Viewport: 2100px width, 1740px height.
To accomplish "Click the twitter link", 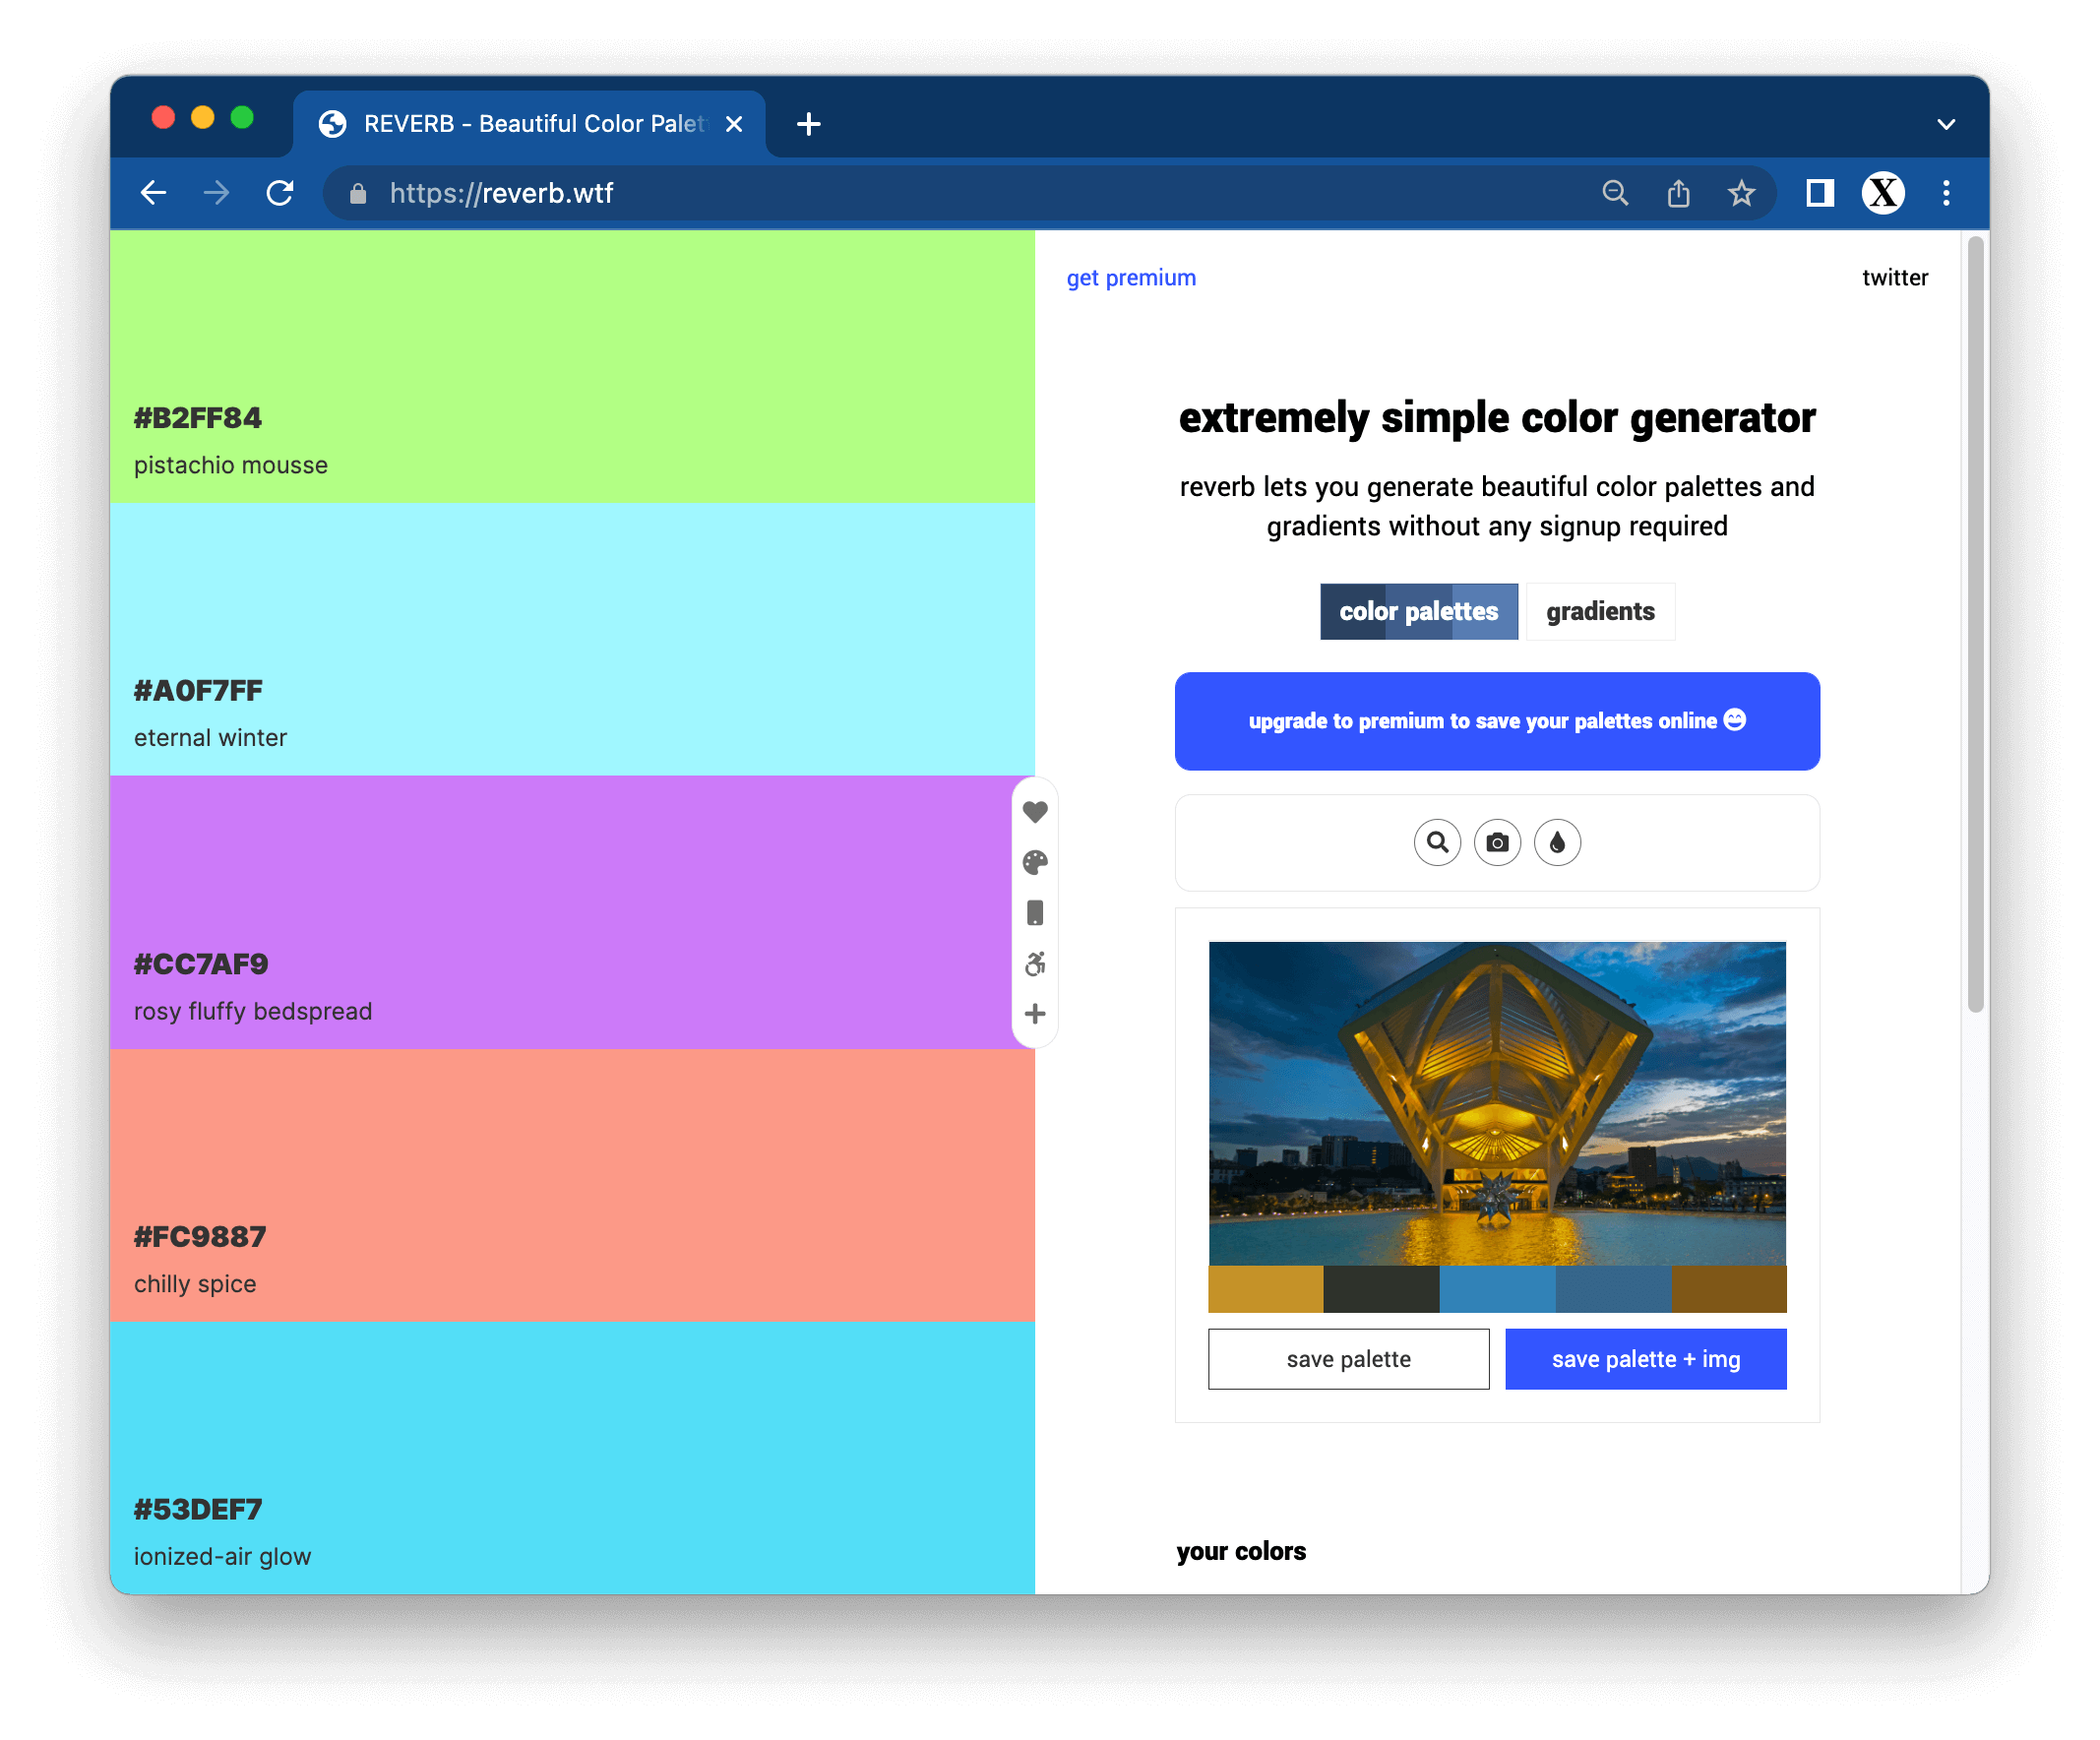I will tap(1894, 278).
